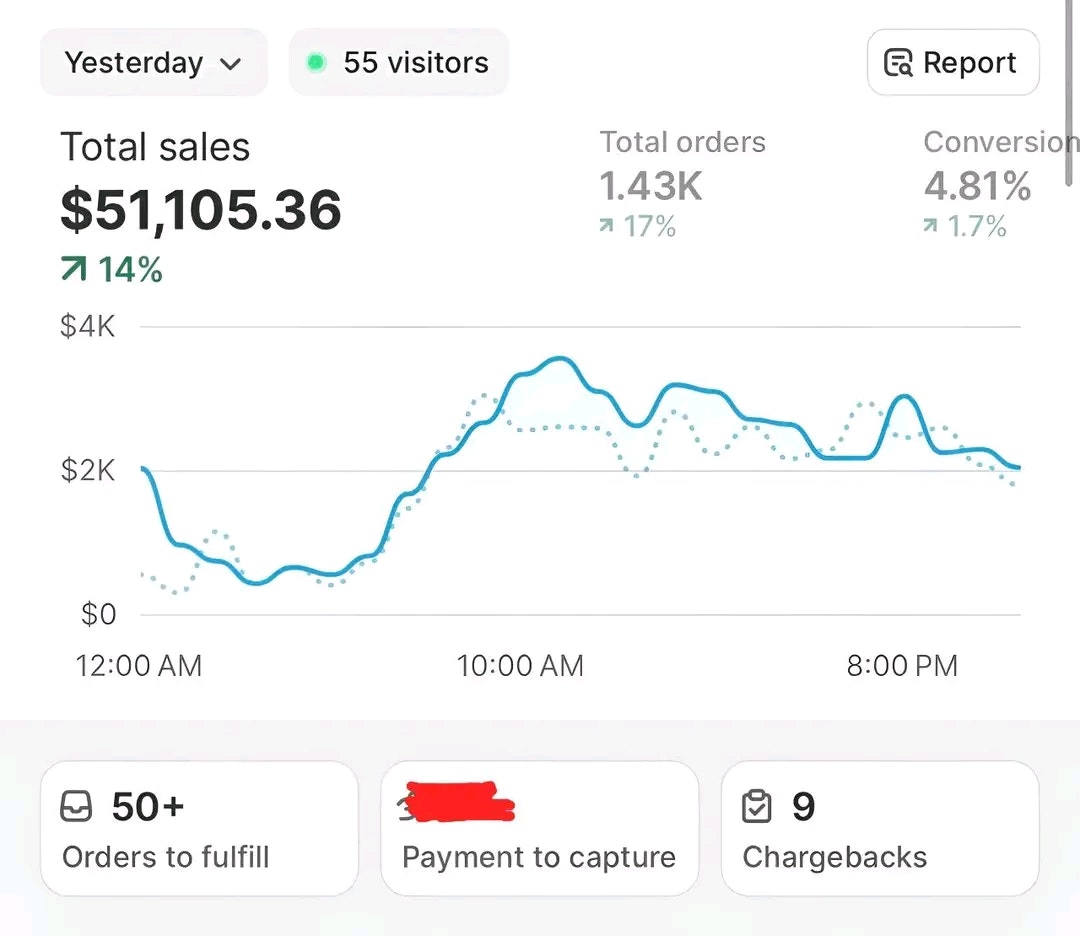Click the inbox icon on Orders to fulfill

pyautogui.click(x=78, y=806)
